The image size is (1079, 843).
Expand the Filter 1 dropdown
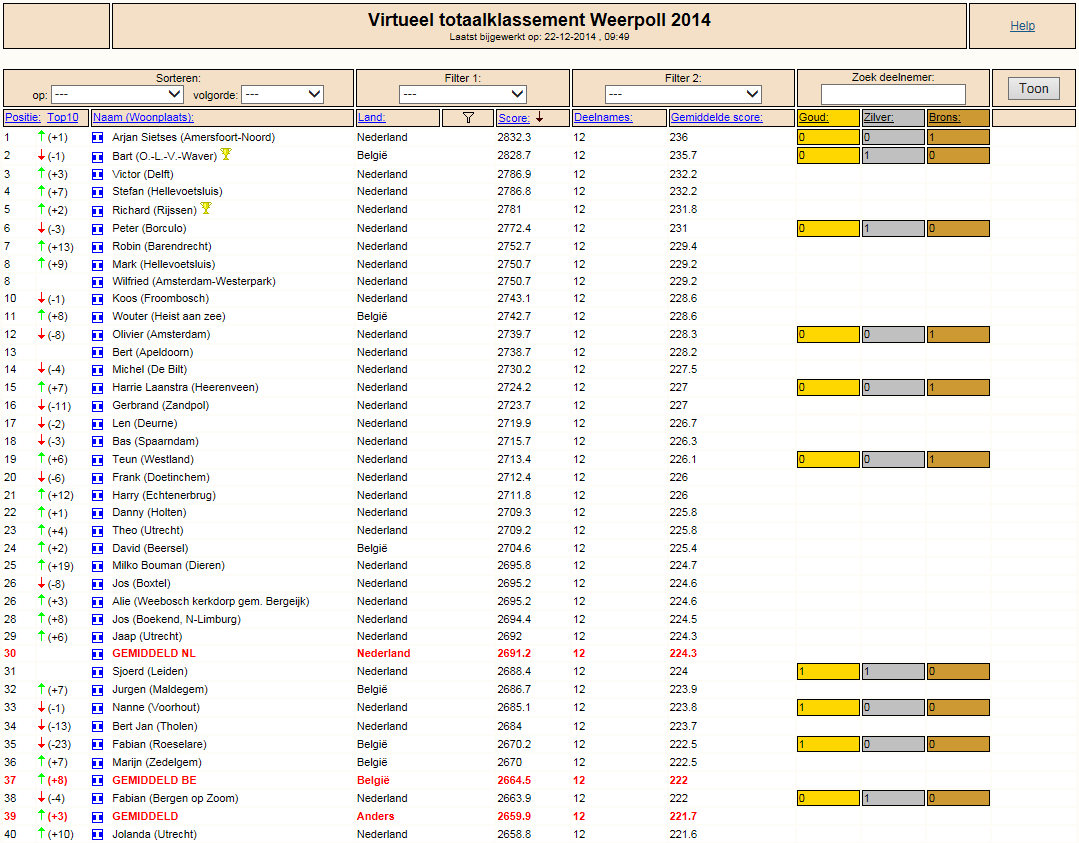click(462, 94)
